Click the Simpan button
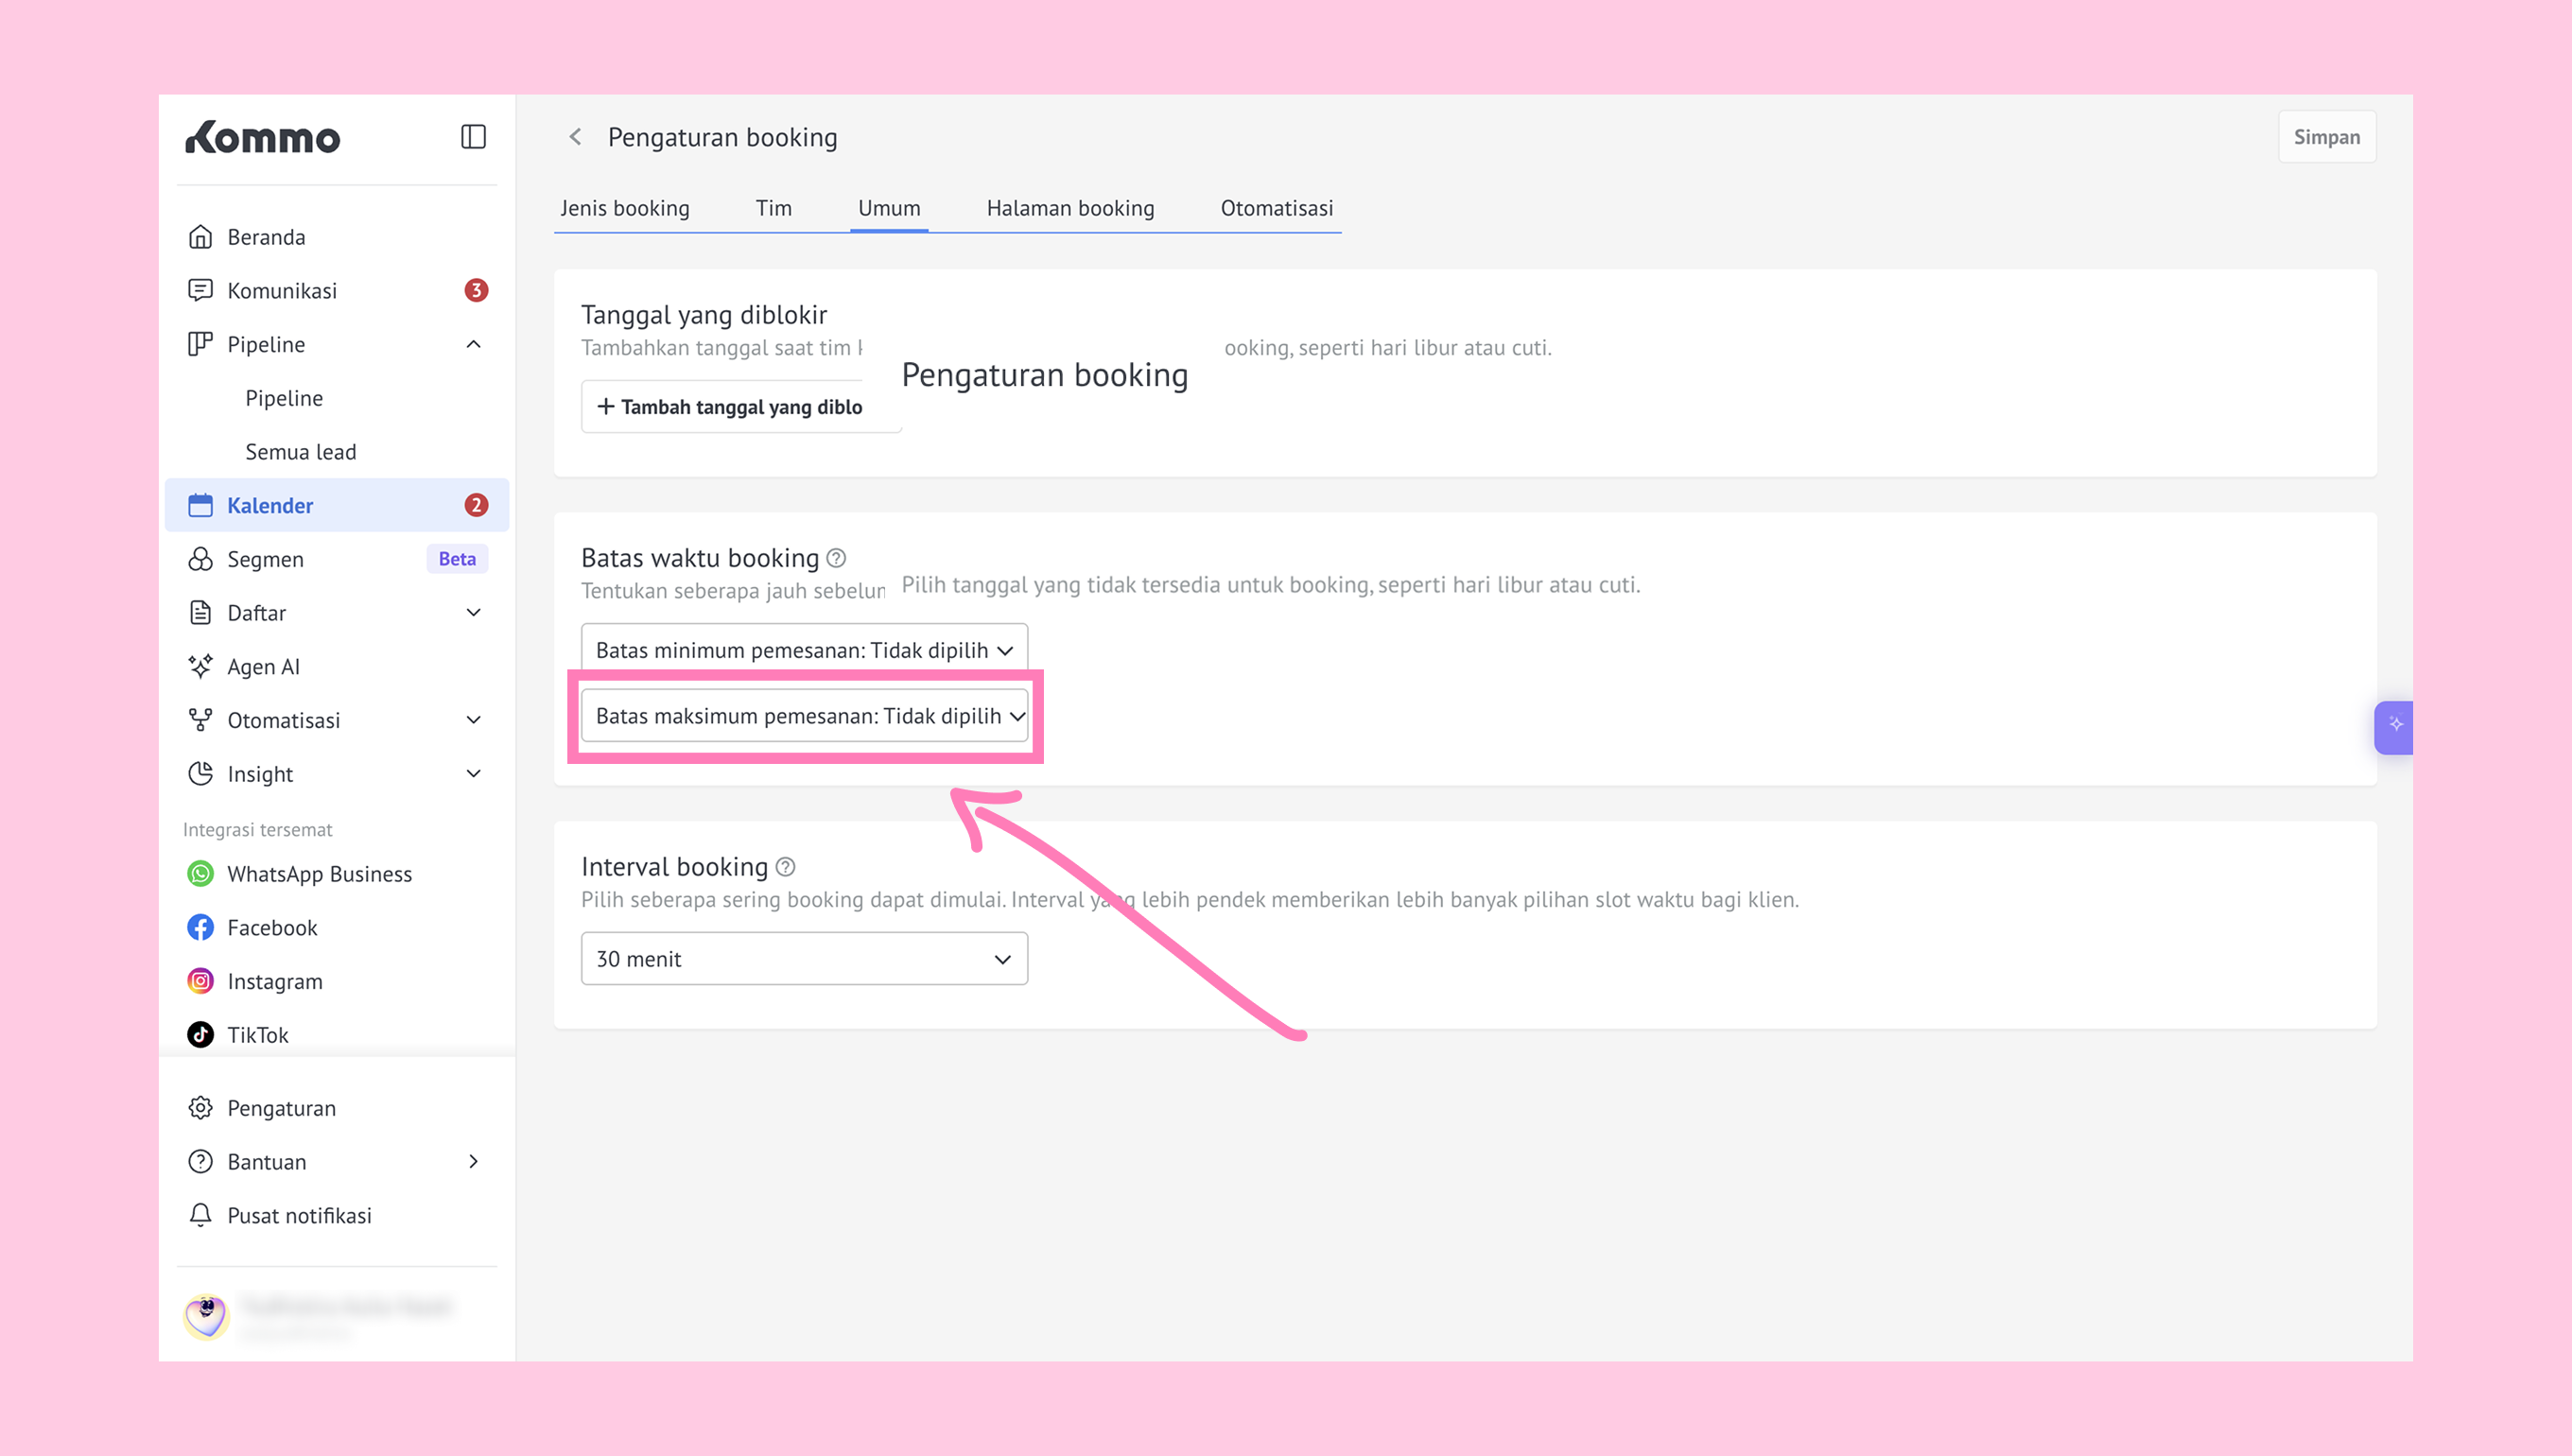 [x=2327, y=137]
